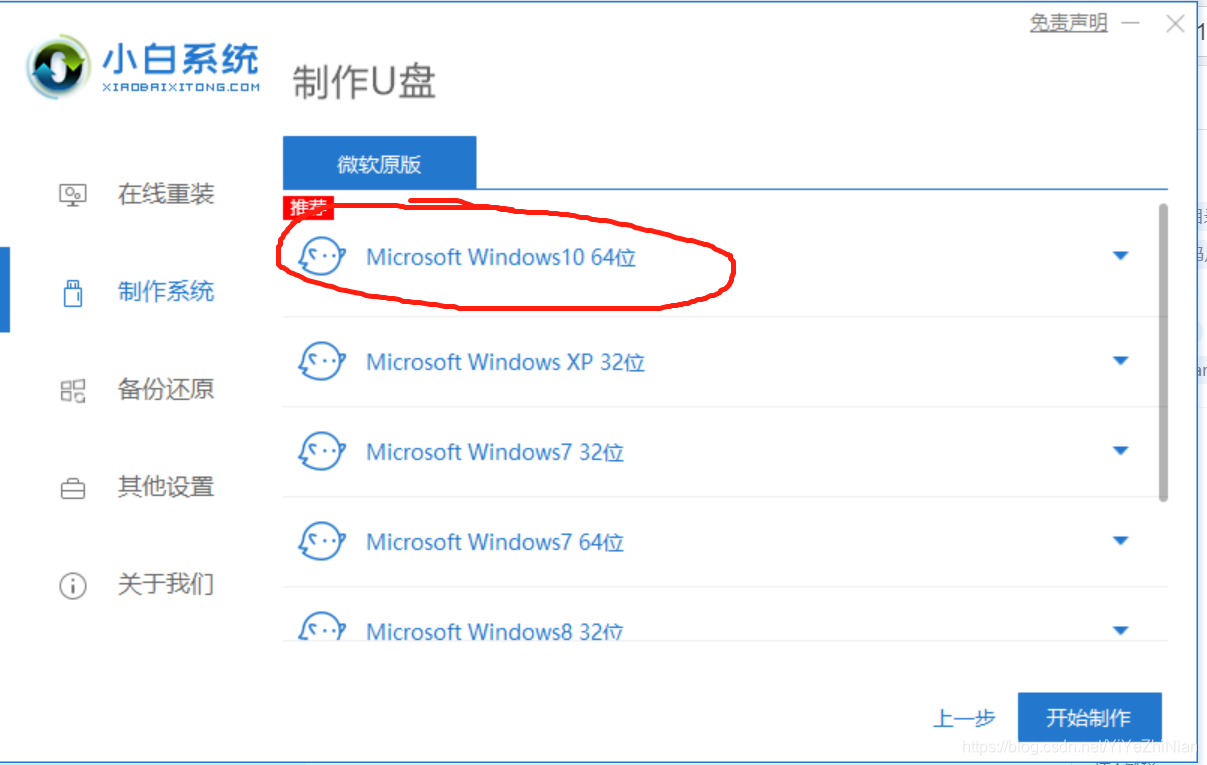Expand the Microsoft Windows10 64位 dropdown arrow
The image size is (1207, 765).
coord(1121,256)
